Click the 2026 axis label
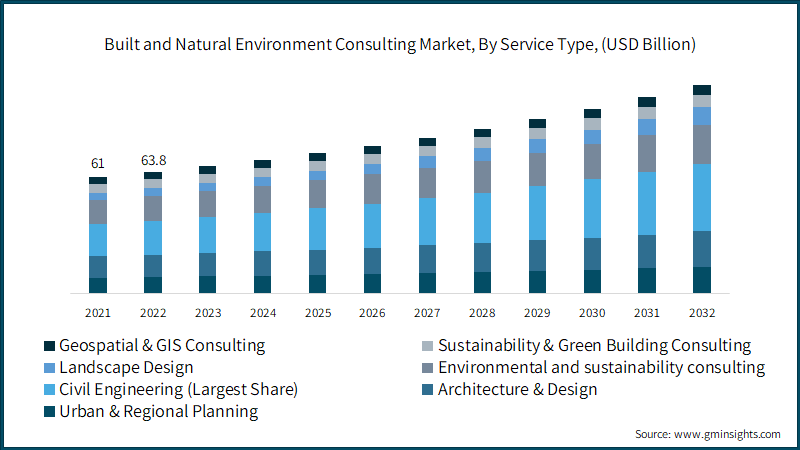This screenshot has width=800, height=450. (x=372, y=313)
